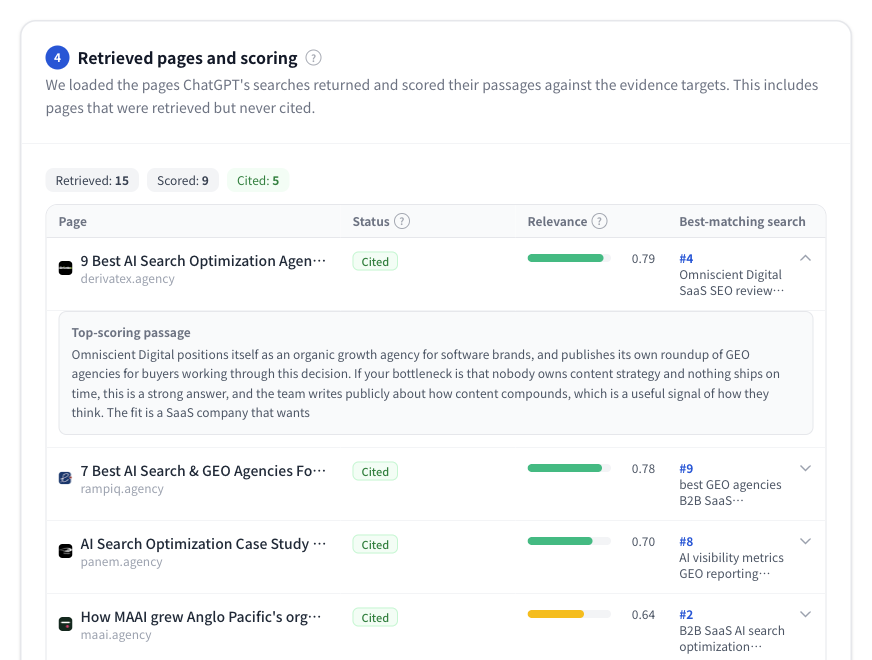
Task: Select the Retrieved: 15 filter chip
Action: [x=92, y=181]
